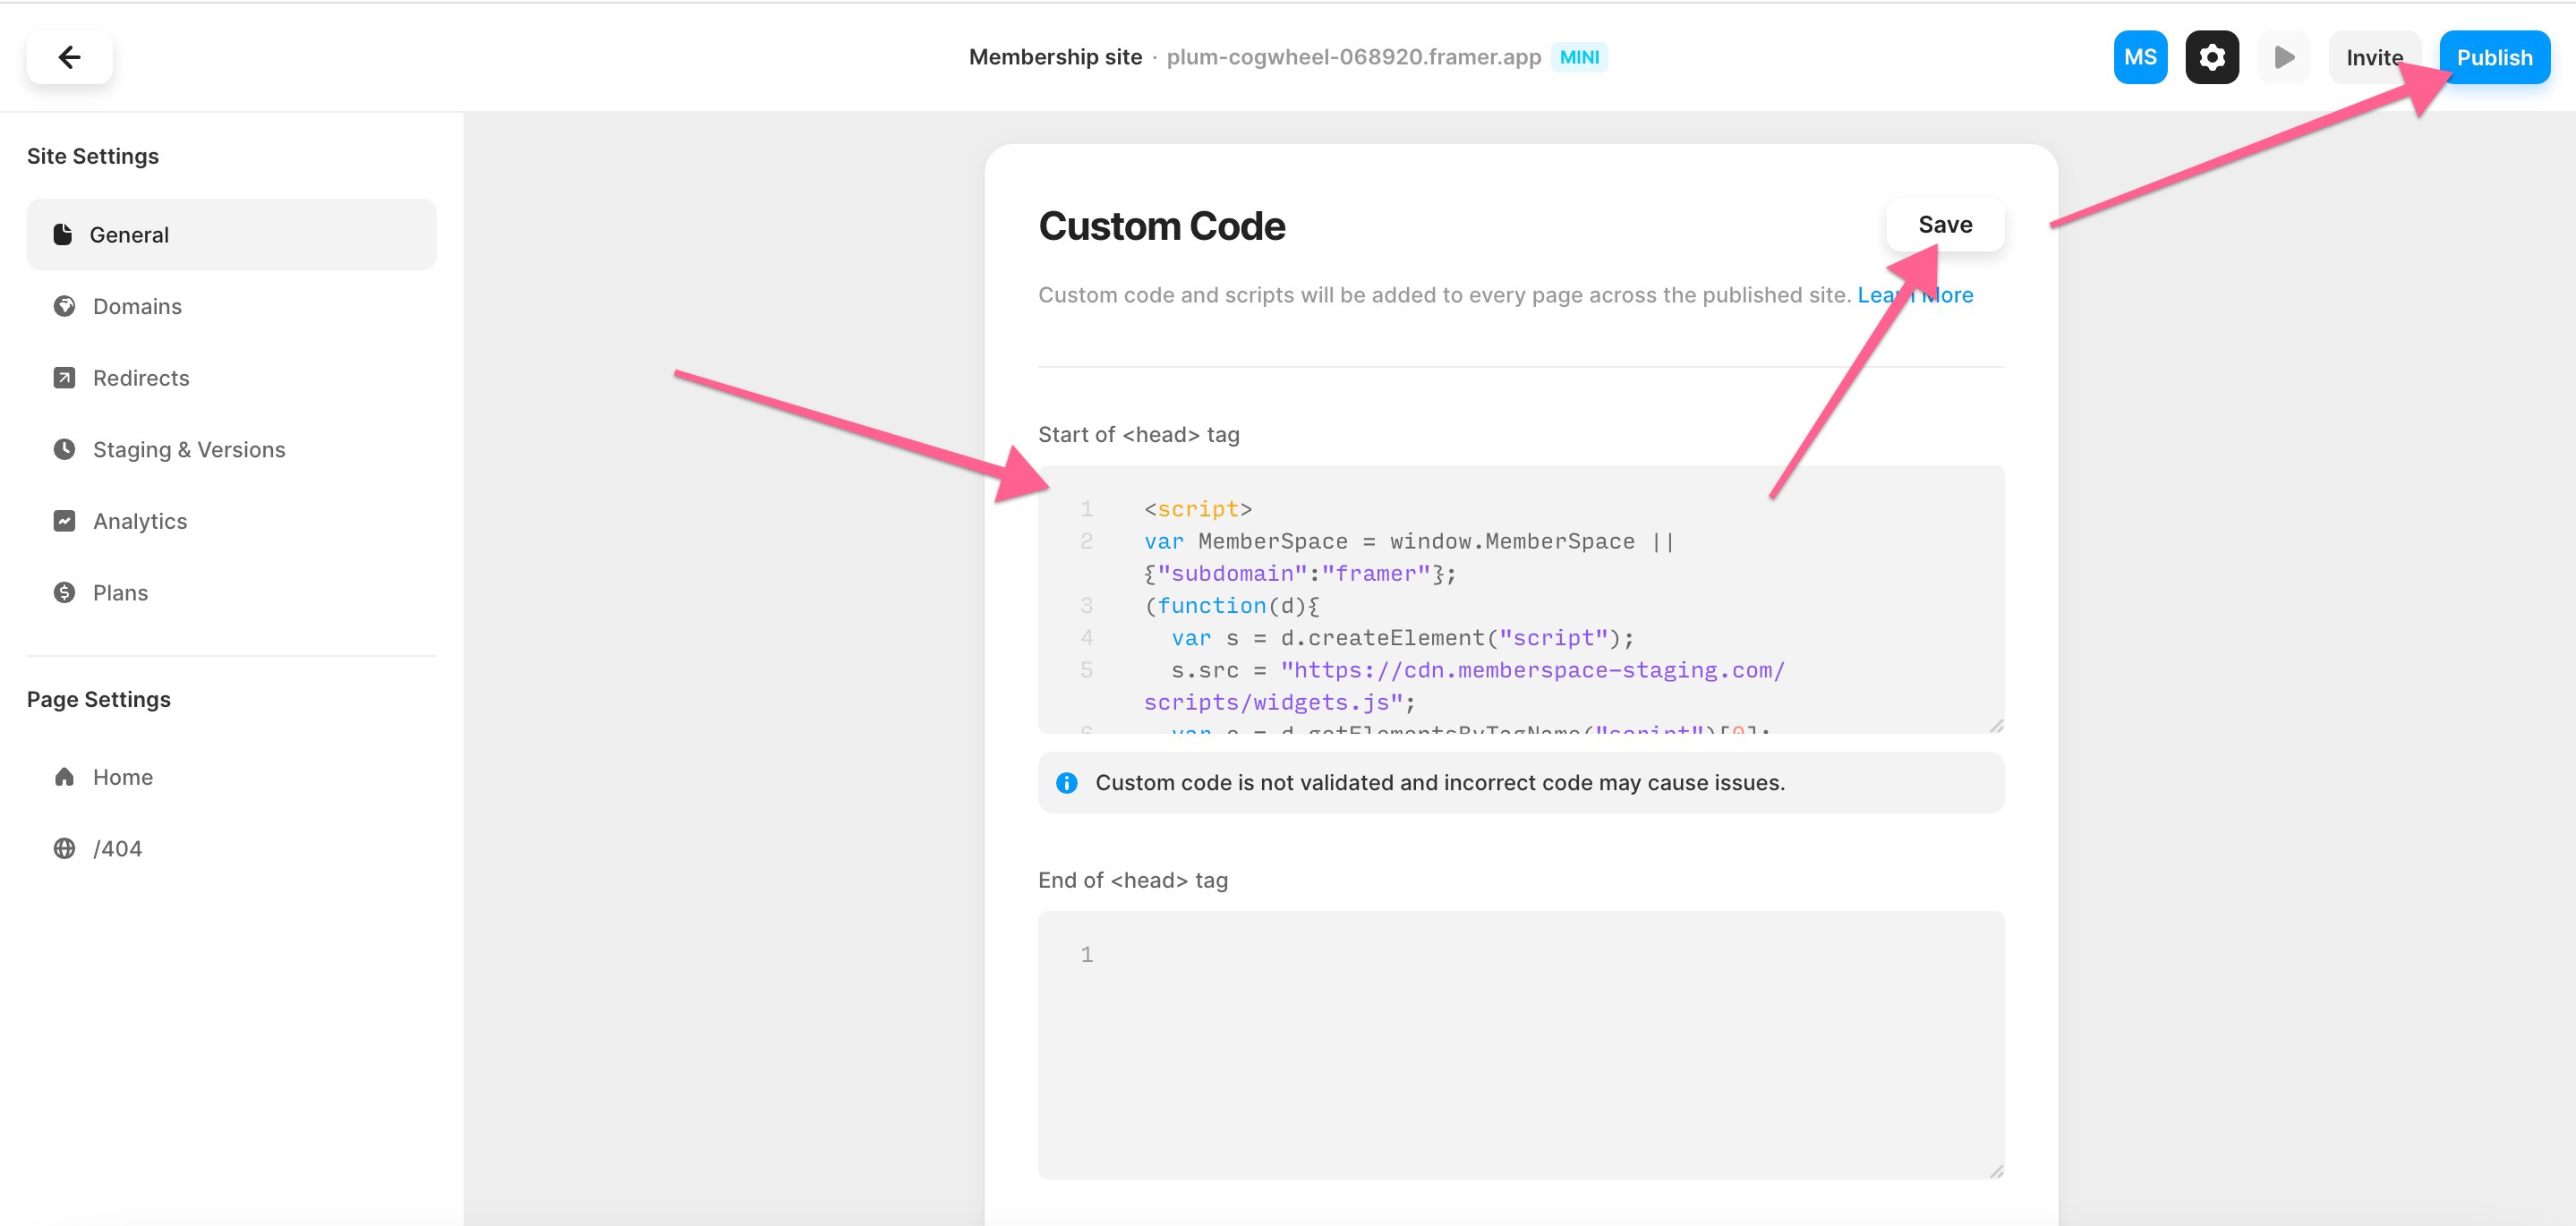Viewport: 2576px width, 1226px height.
Task: Click the /404 globe icon
Action: pyautogui.click(x=64, y=848)
